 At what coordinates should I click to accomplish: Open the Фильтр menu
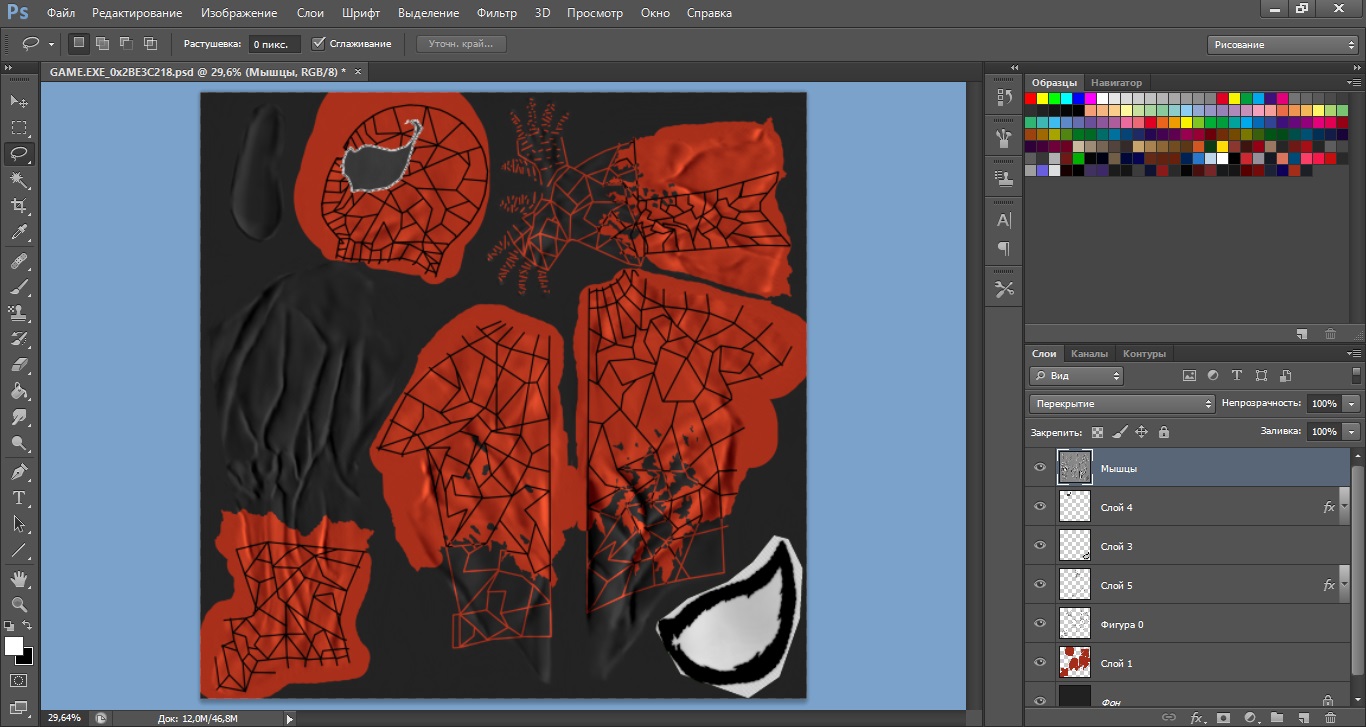click(x=497, y=13)
